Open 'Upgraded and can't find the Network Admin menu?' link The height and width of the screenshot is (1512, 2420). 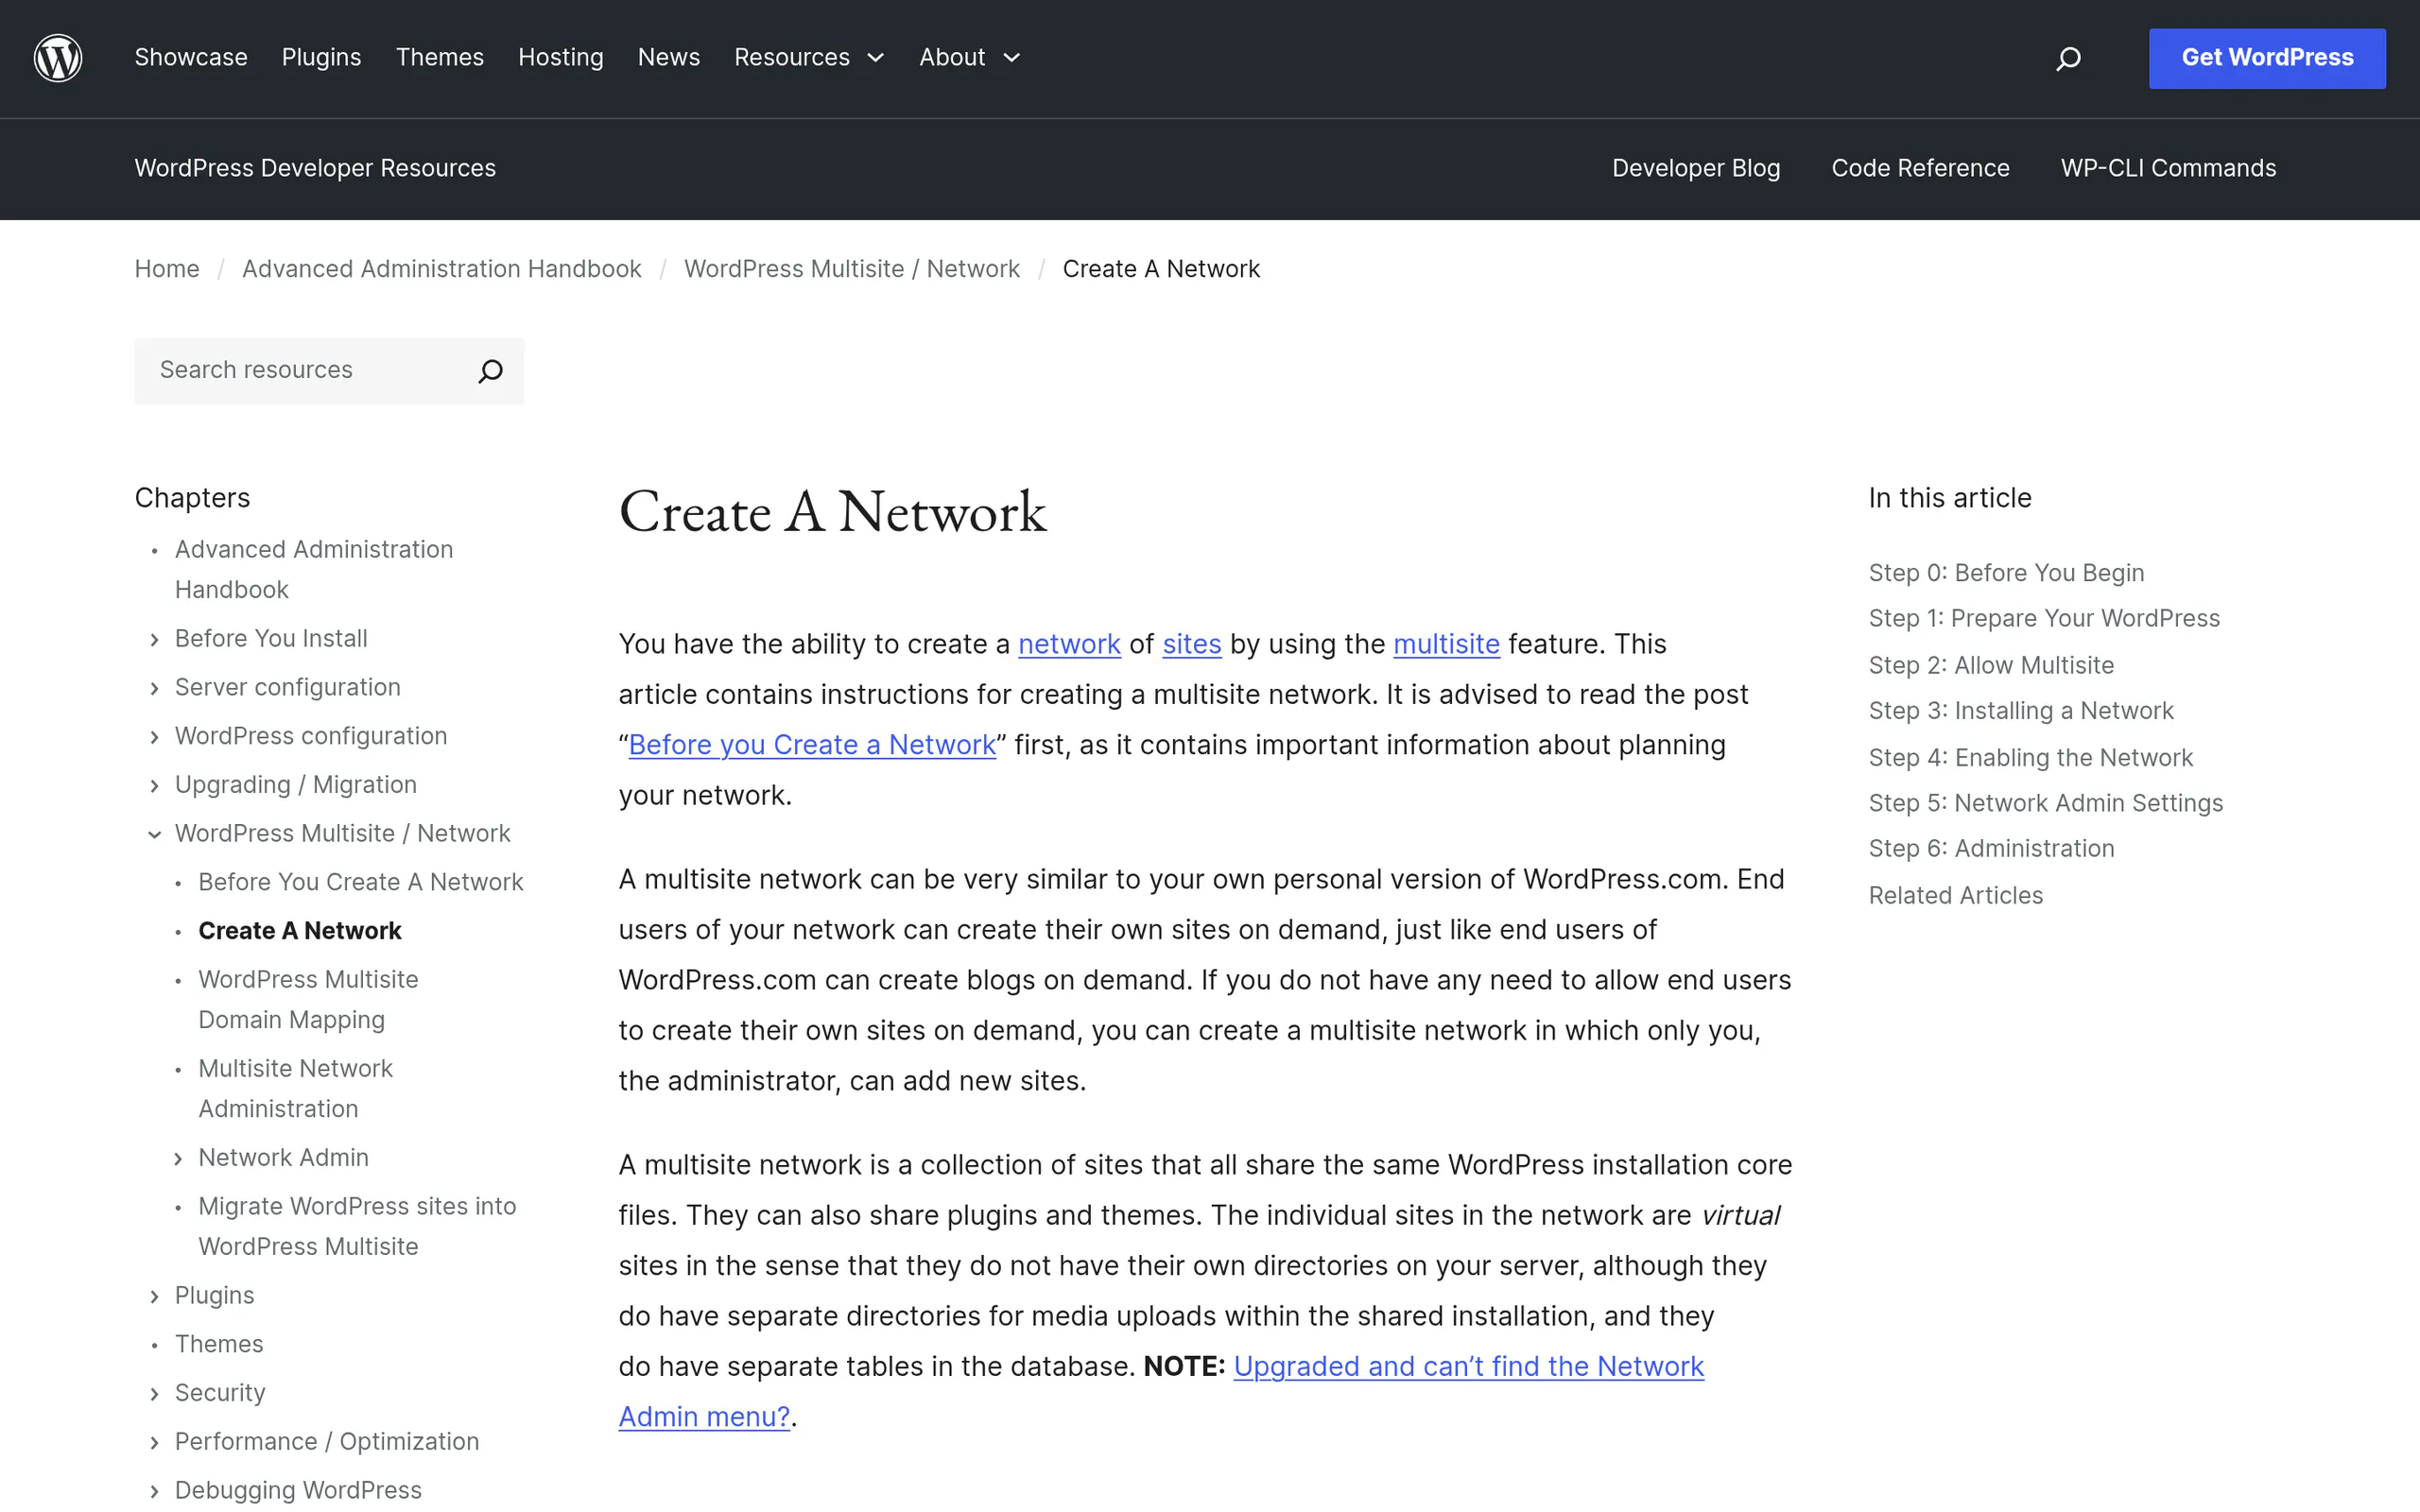[1468, 1366]
